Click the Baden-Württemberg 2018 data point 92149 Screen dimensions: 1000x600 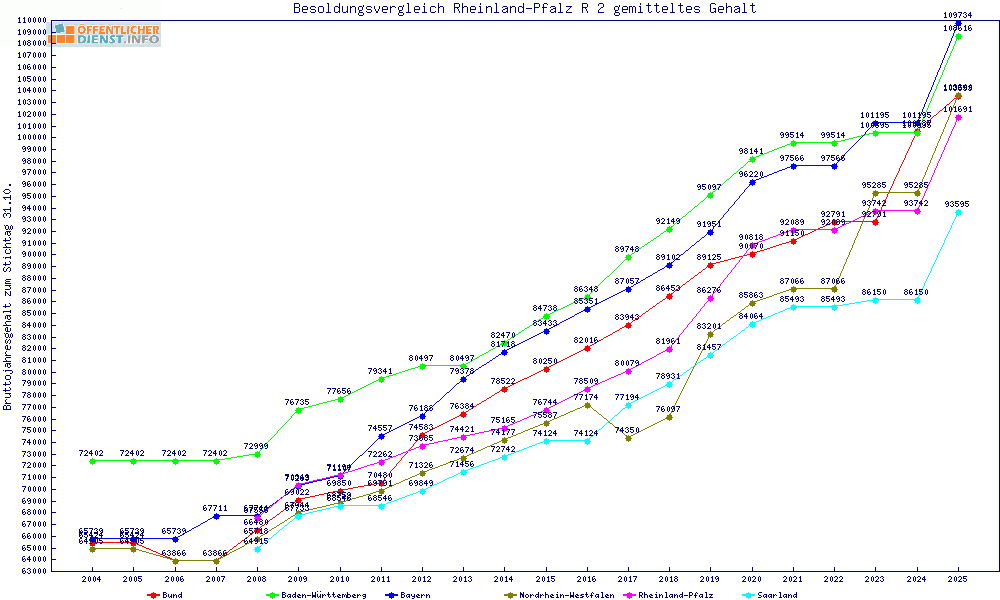tap(669, 229)
